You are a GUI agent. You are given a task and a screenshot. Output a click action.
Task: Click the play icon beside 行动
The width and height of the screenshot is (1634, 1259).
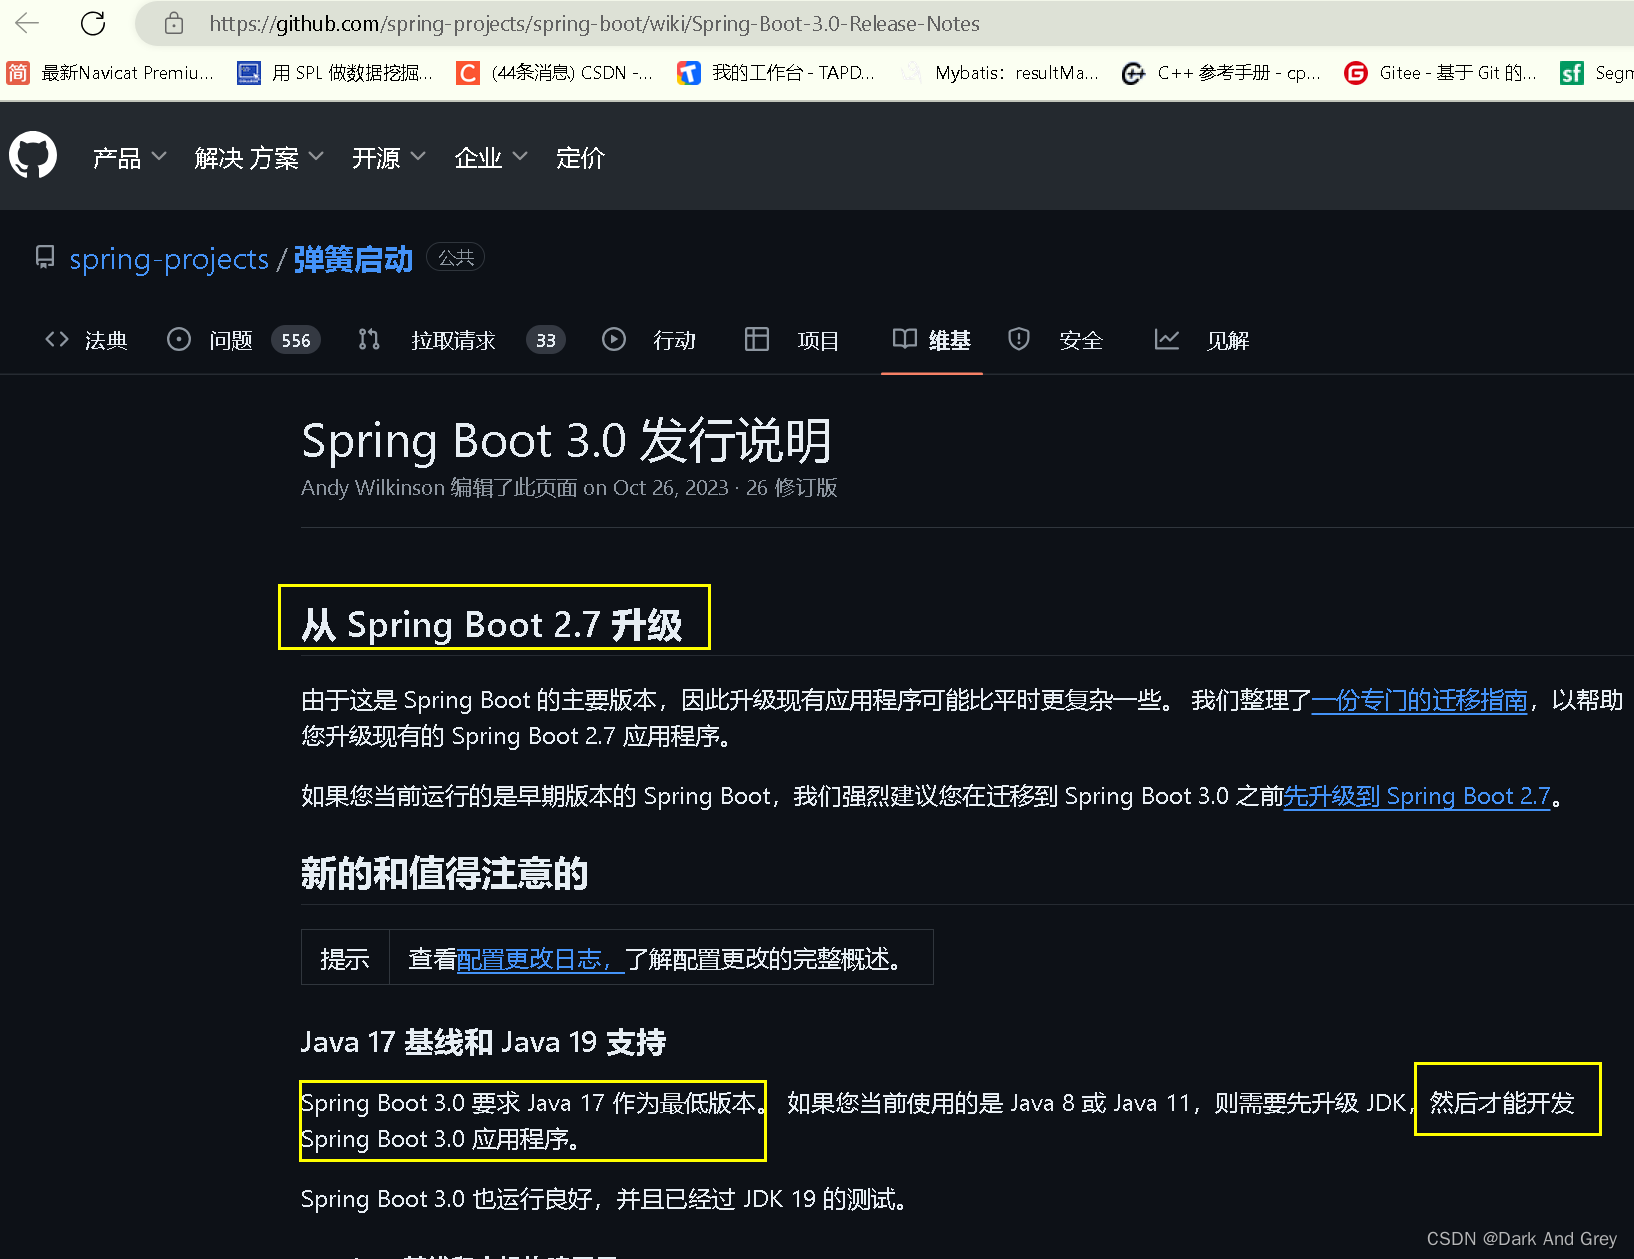(614, 339)
